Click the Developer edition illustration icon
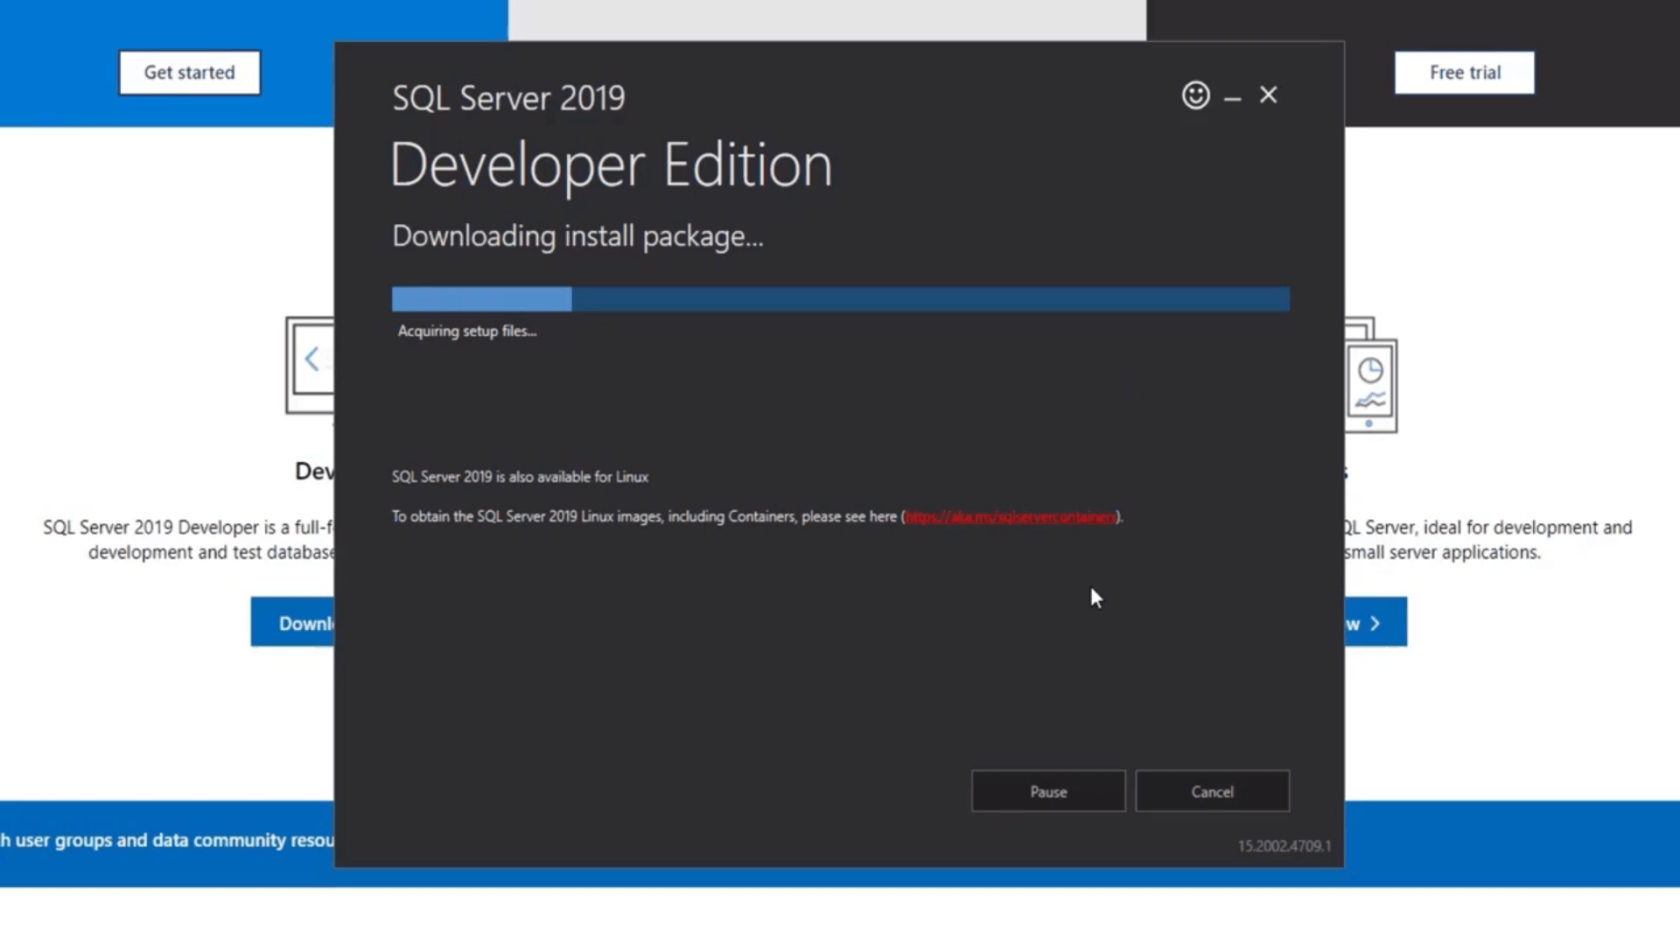Viewport: 1680px width, 945px height. tap(310, 366)
